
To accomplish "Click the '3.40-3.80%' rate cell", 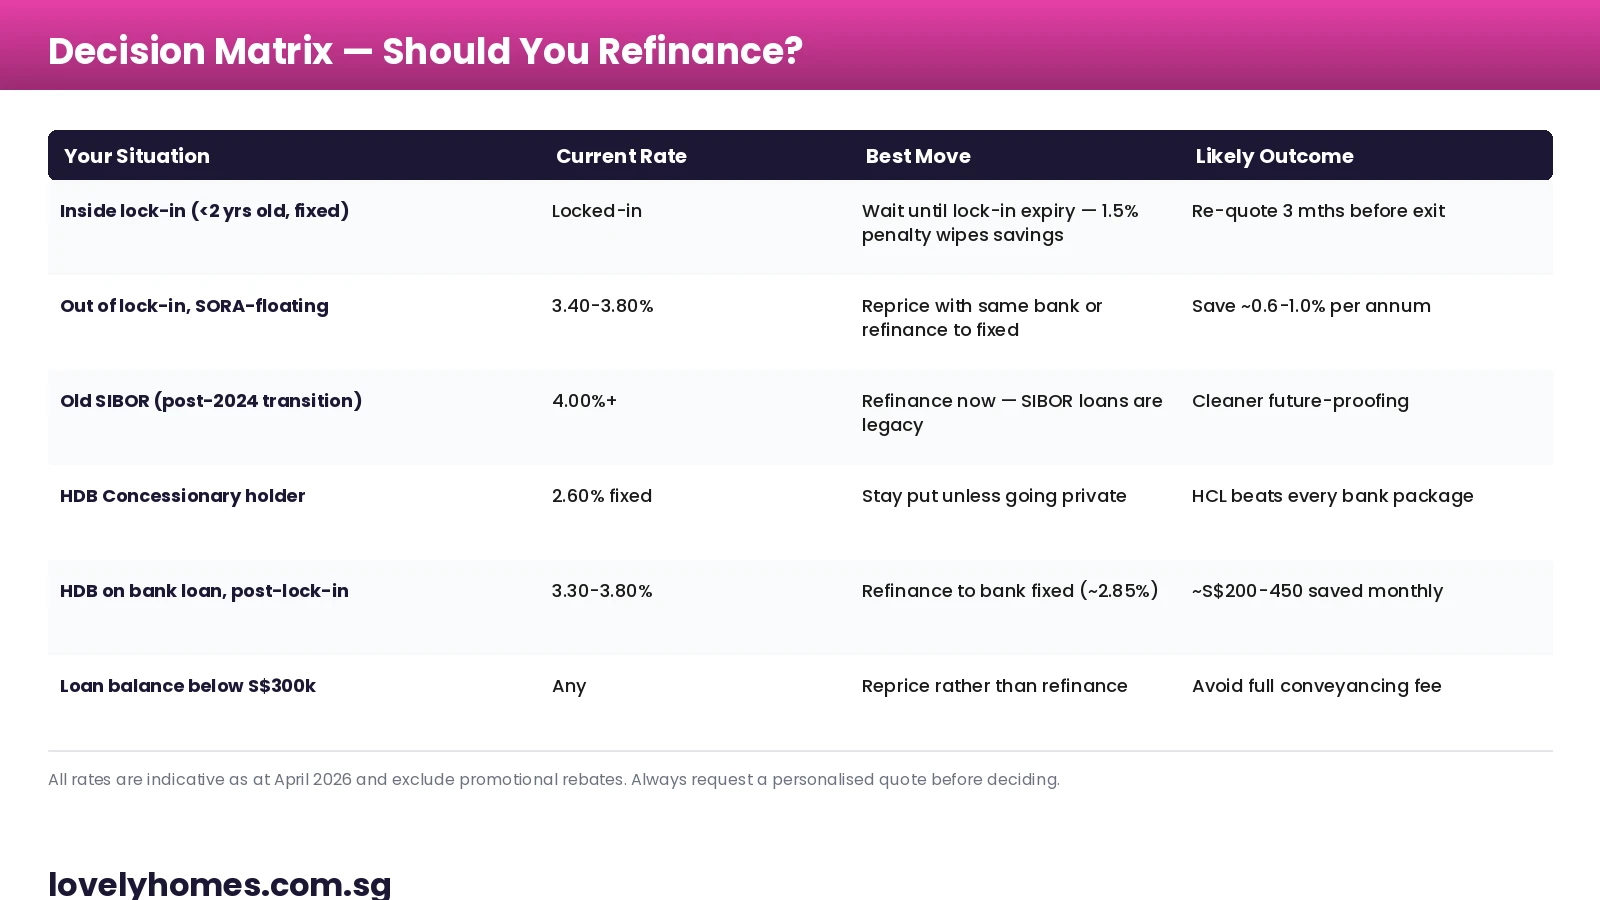I will pos(602,306).
